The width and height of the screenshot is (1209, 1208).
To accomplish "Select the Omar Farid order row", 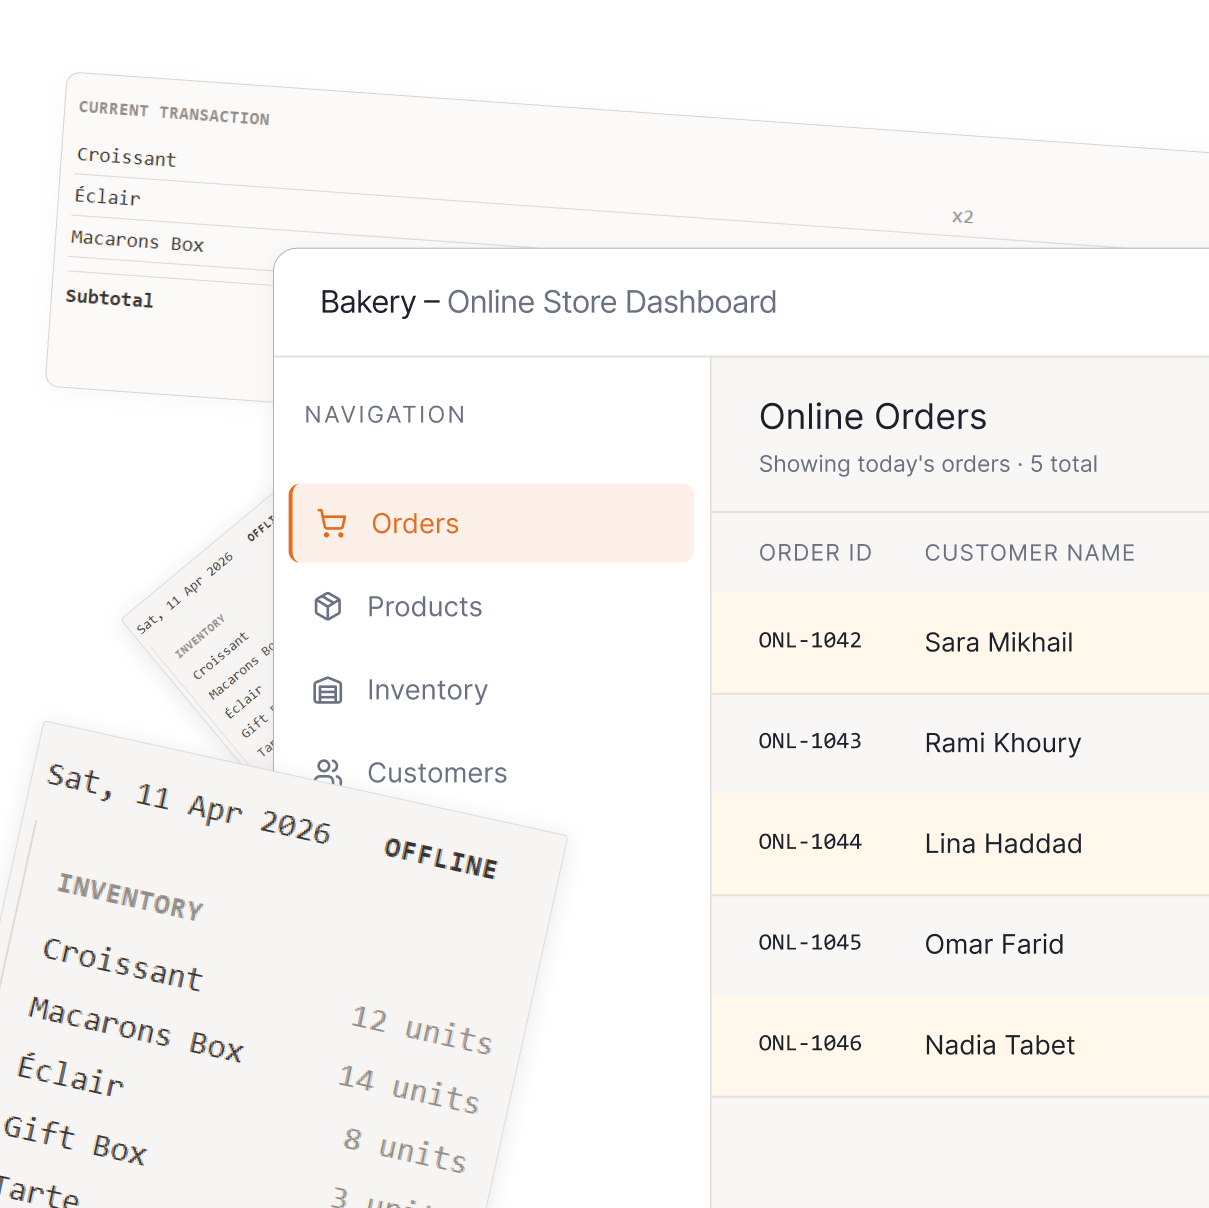I will [x=994, y=945].
